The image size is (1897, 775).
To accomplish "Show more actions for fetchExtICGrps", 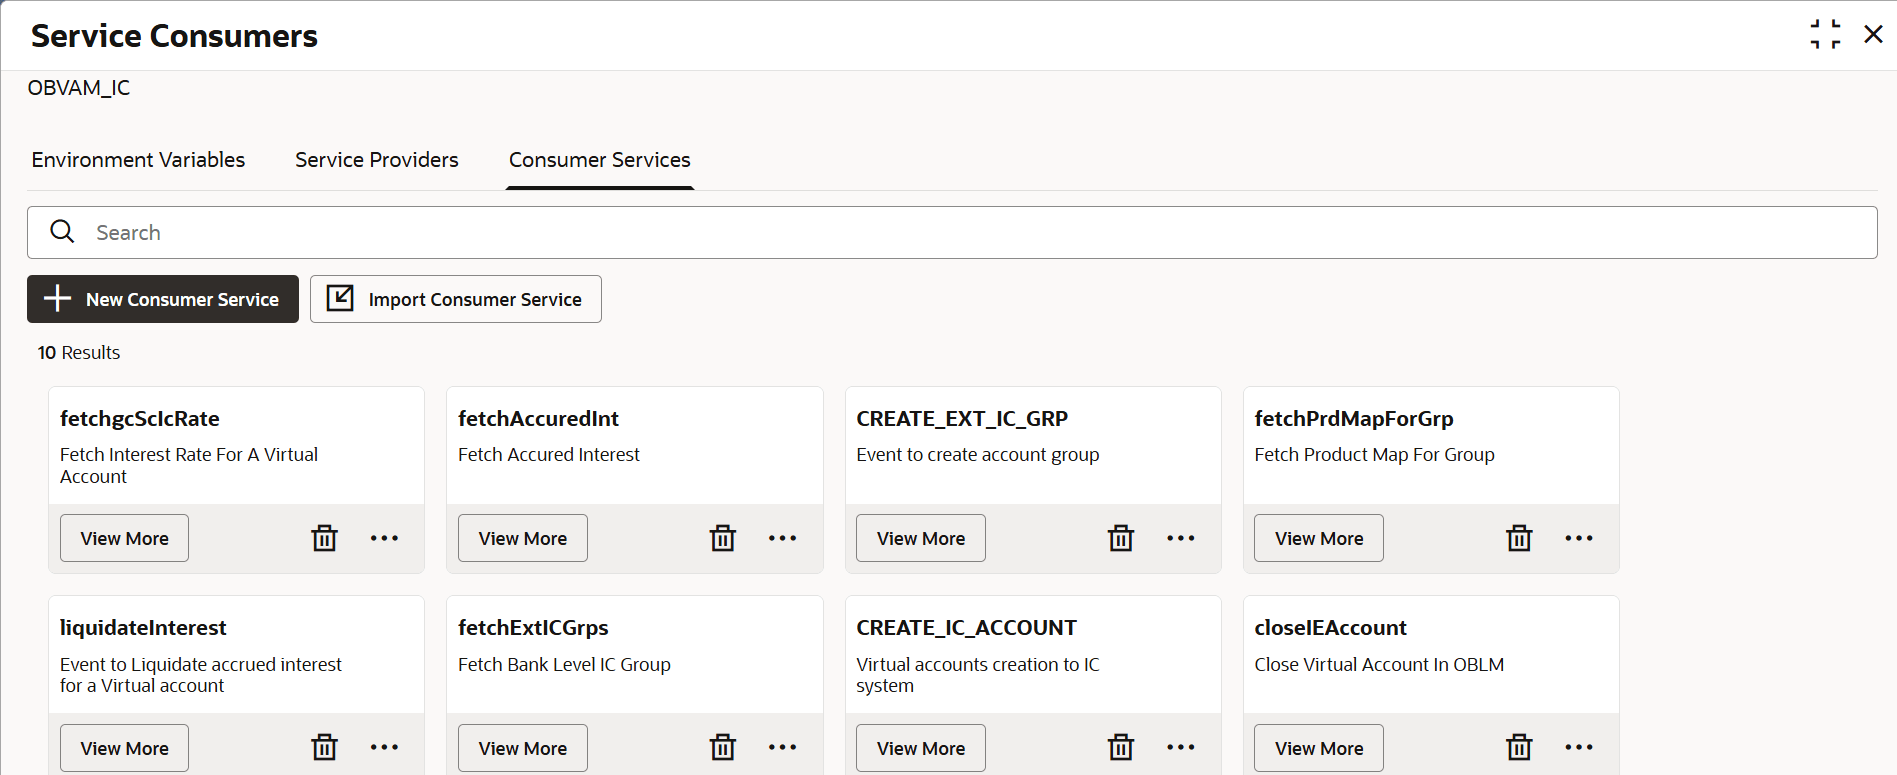I will 782,747.
